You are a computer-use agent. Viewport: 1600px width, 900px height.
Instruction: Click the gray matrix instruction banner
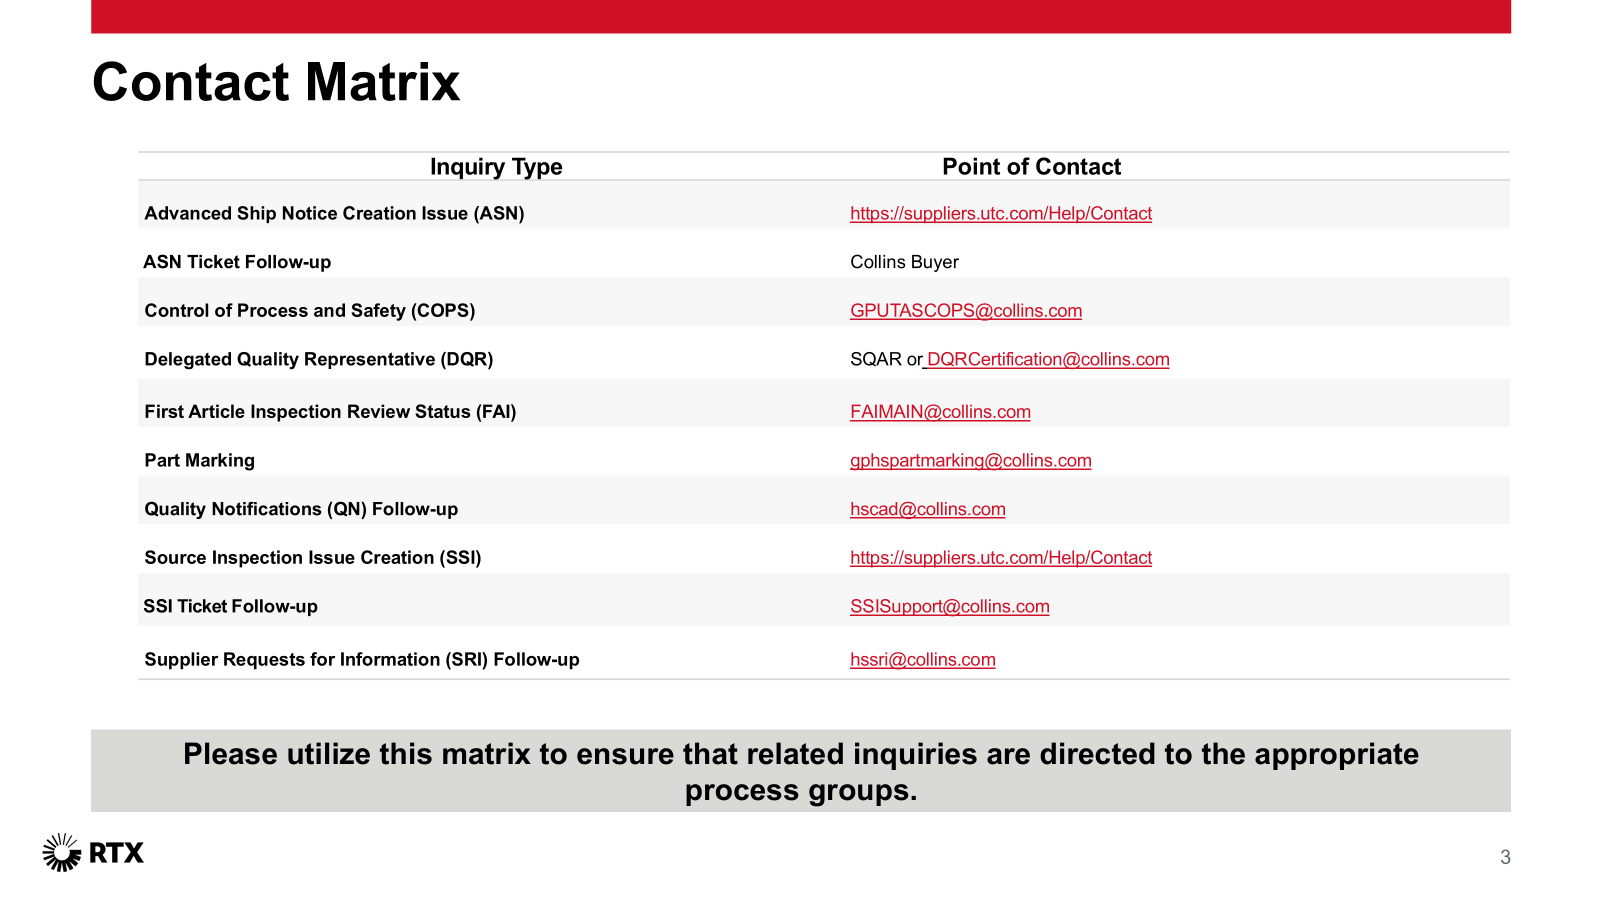(800, 771)
